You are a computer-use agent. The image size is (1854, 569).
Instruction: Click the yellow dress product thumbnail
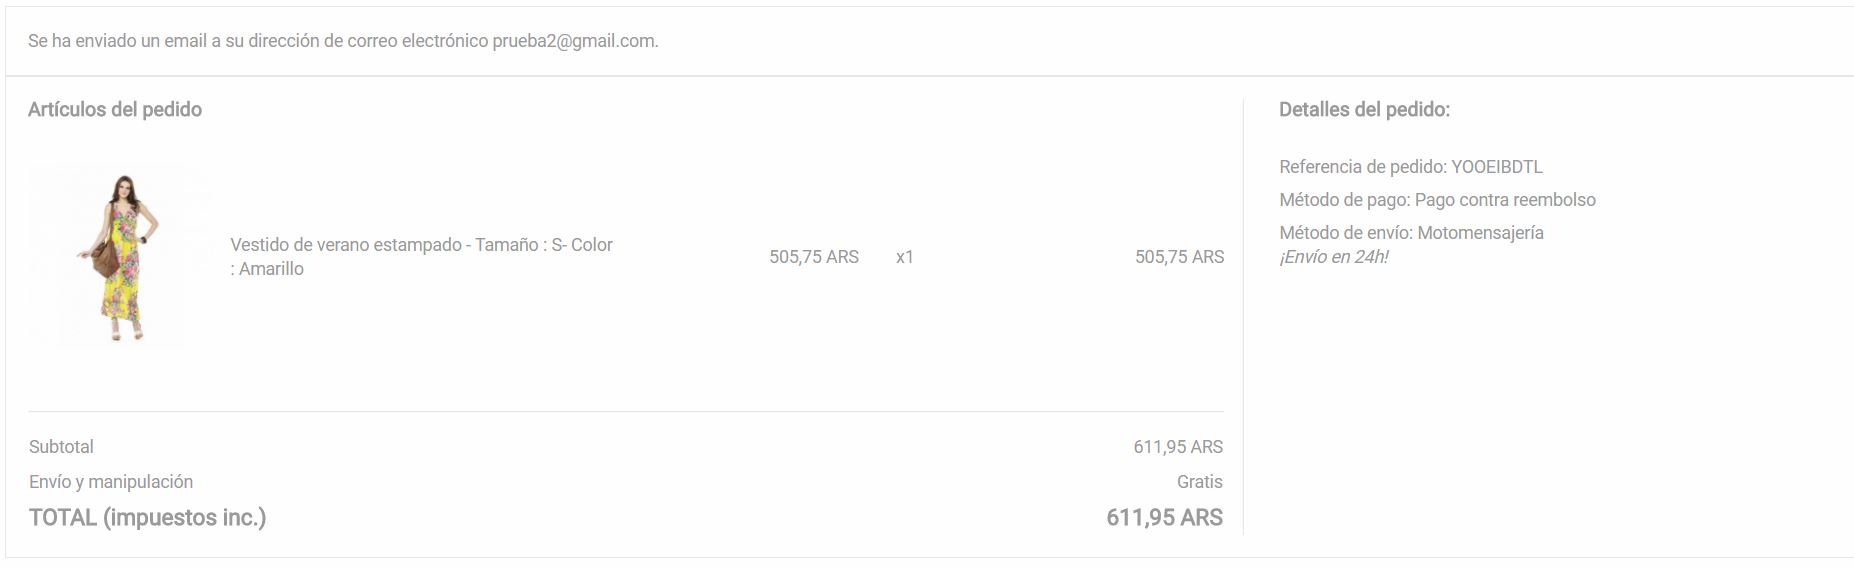coord(119,257)
